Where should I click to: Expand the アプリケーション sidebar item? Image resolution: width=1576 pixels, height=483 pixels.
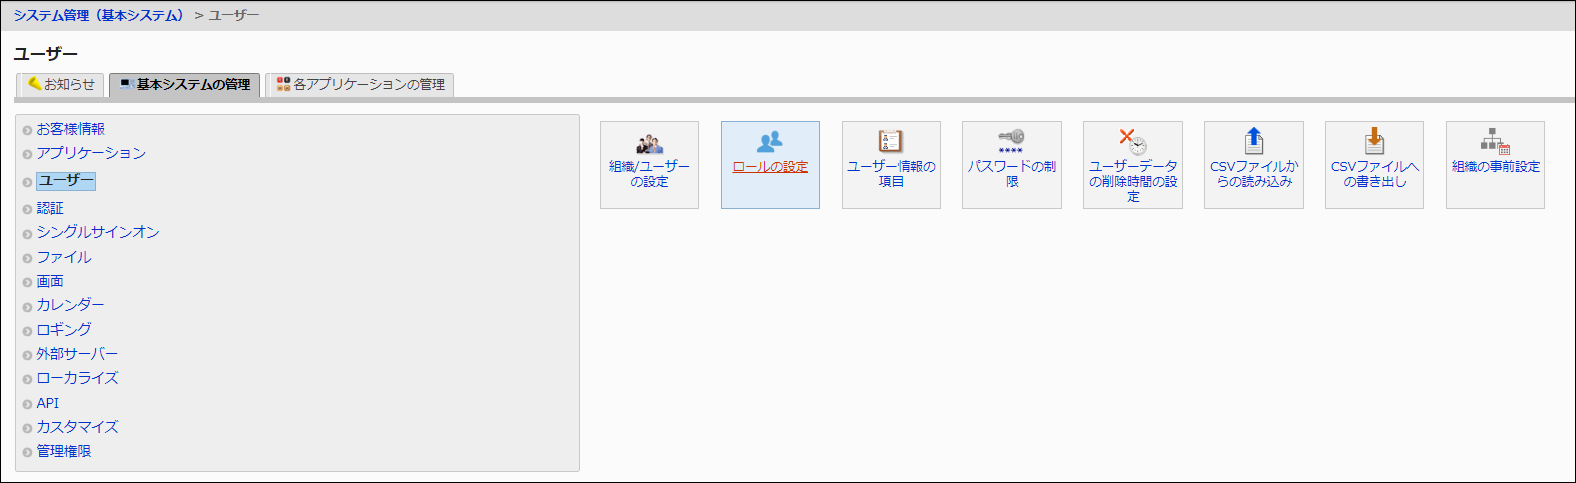coord(91,153)
